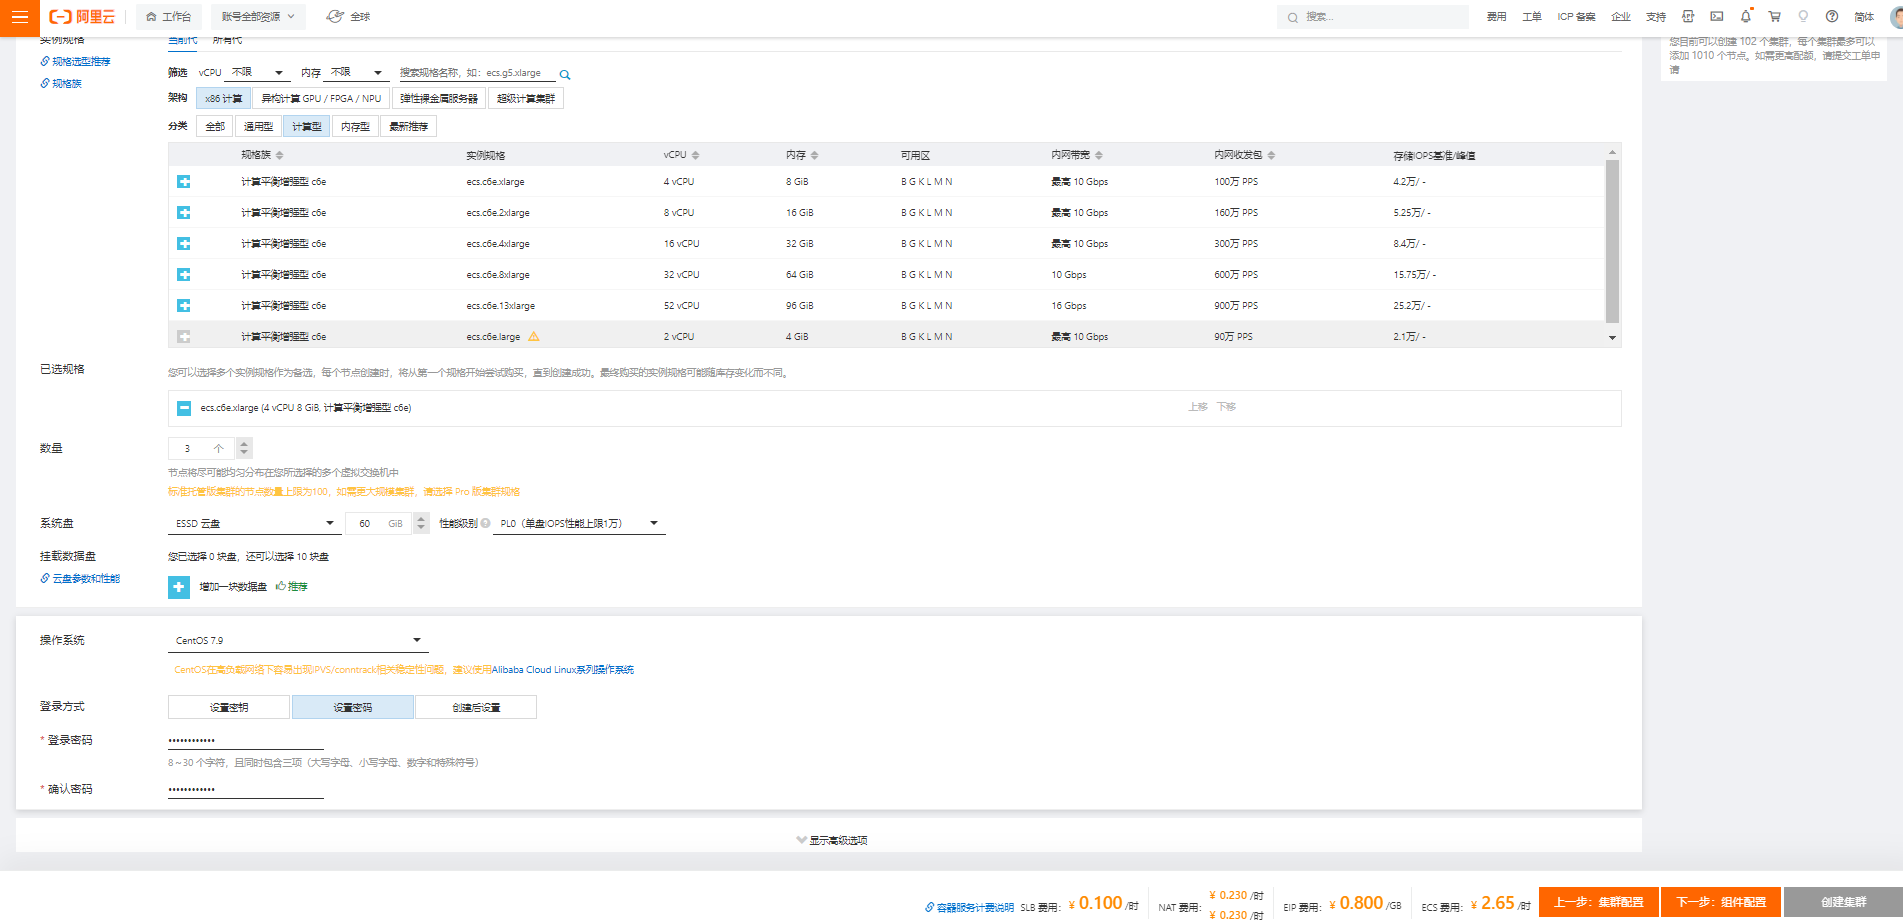Screen dimensions: 1903x920
Task: Click the instance type search field
Action: coord(476,73)
